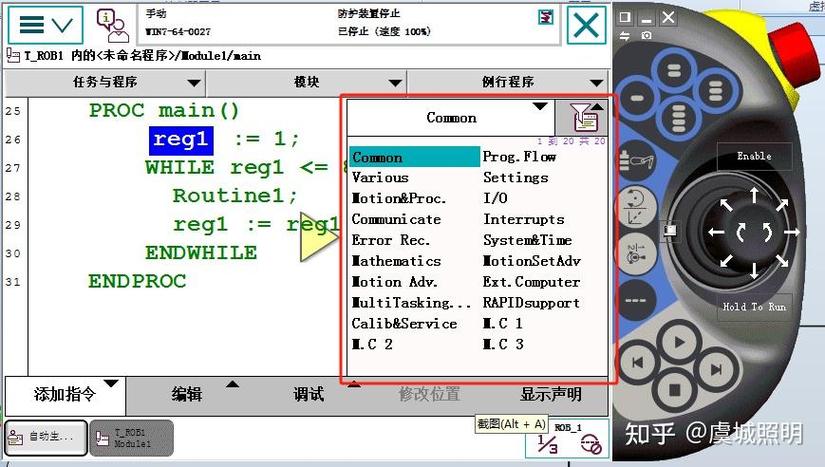Toggle axis 1-3/4-6 motion mode key
The image size is (825, 467).
coord(636,254)
